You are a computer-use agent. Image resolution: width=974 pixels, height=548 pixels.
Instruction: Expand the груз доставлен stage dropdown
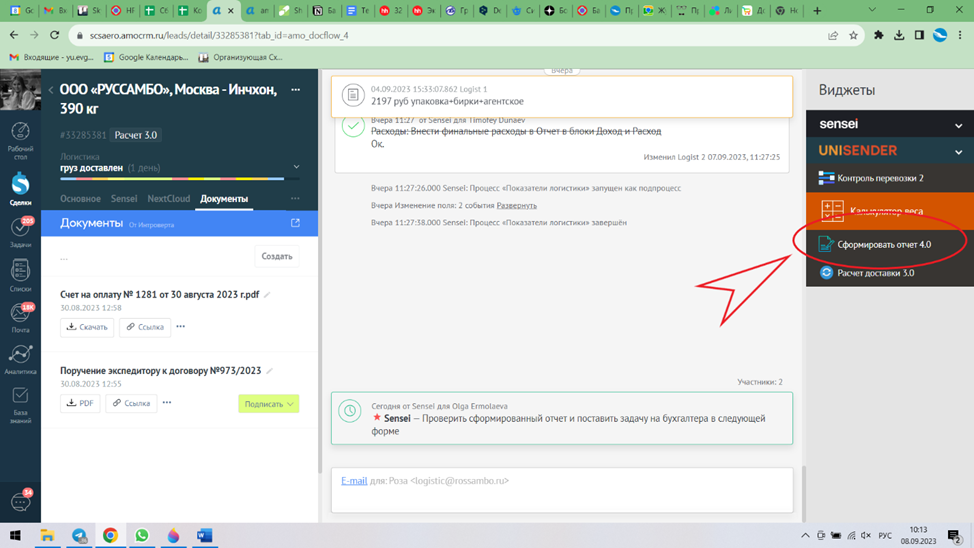296,167
